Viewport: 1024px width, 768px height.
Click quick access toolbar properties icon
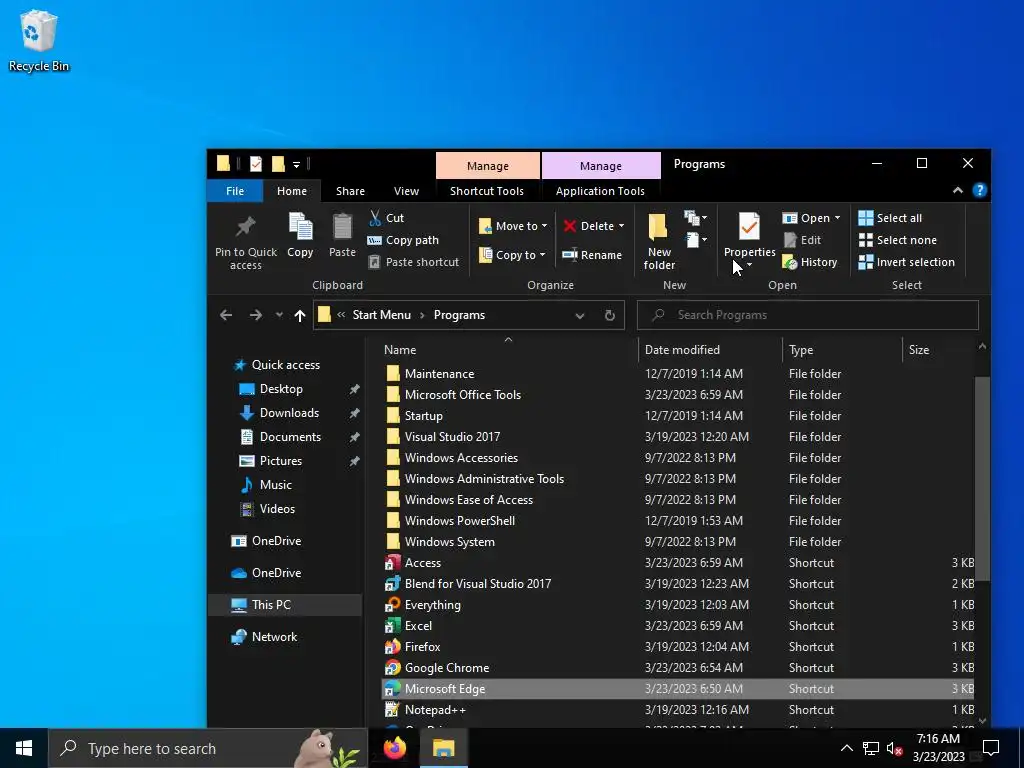click(255, 164)
